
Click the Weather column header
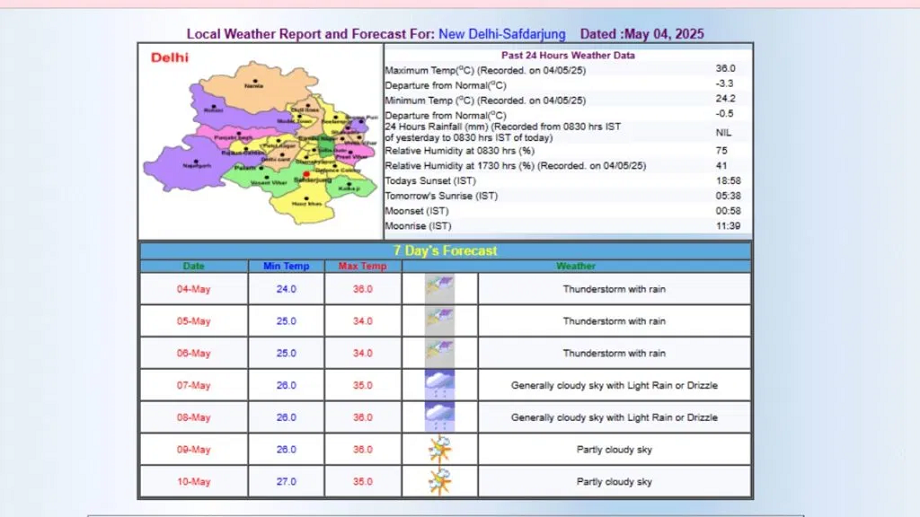pos(576,266)
